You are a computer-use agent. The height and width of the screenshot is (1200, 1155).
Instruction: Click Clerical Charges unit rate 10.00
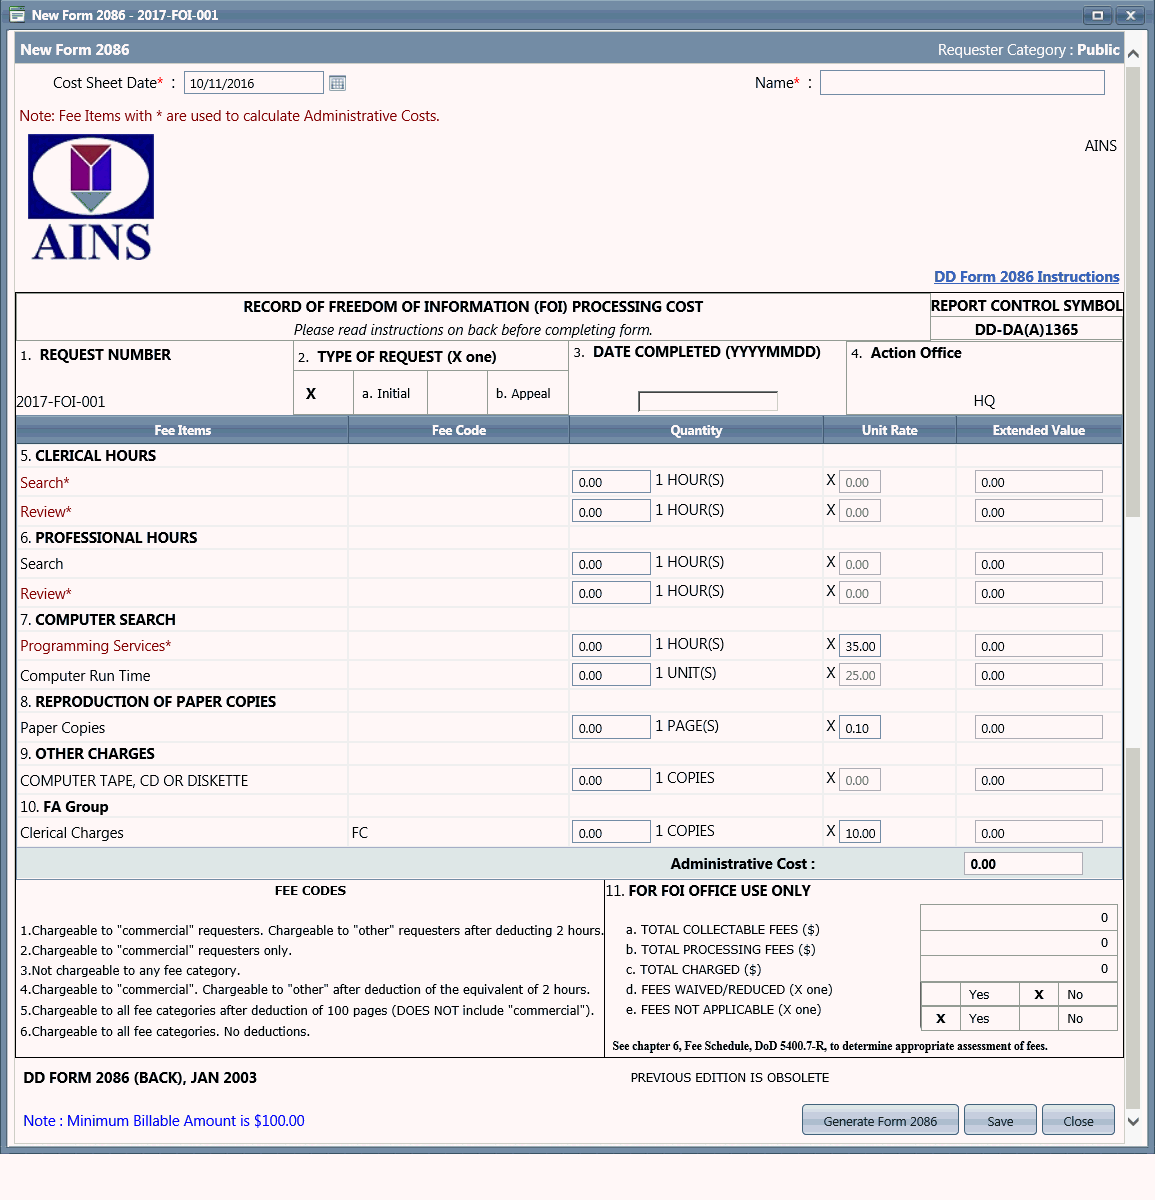tap(860, 833)
